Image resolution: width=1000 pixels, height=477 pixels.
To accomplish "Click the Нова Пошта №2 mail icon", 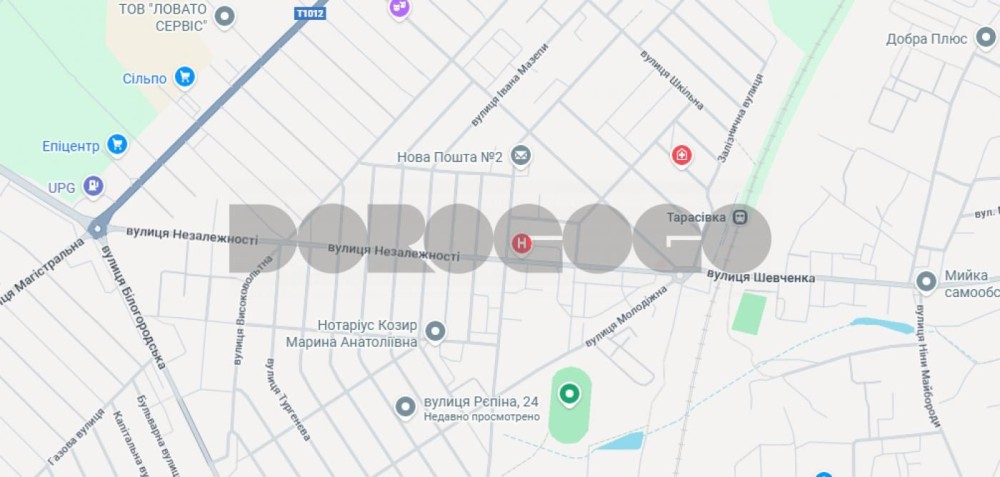I will (x=521, y=156).
